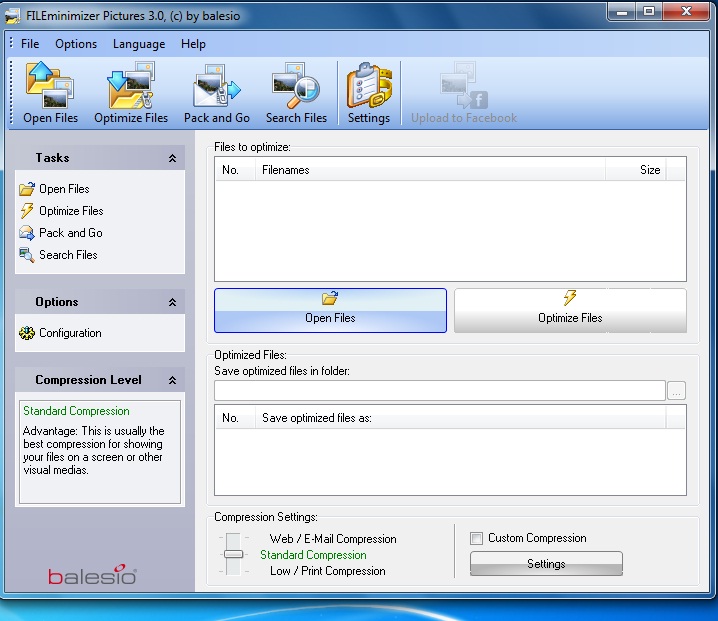Viewport: 718px width, 621px height.
Task: Select the Standard Compression slider label
Action: 313,555
